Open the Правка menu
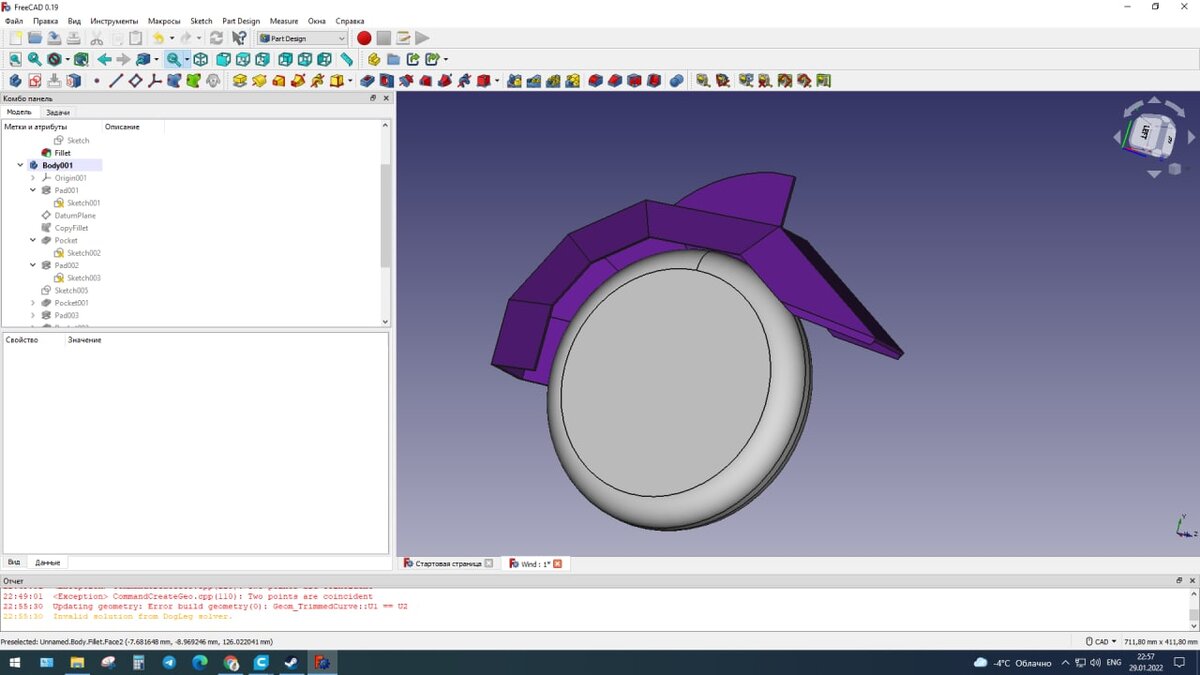Viewport: 1200px width, 675px height. click(45, 21)
